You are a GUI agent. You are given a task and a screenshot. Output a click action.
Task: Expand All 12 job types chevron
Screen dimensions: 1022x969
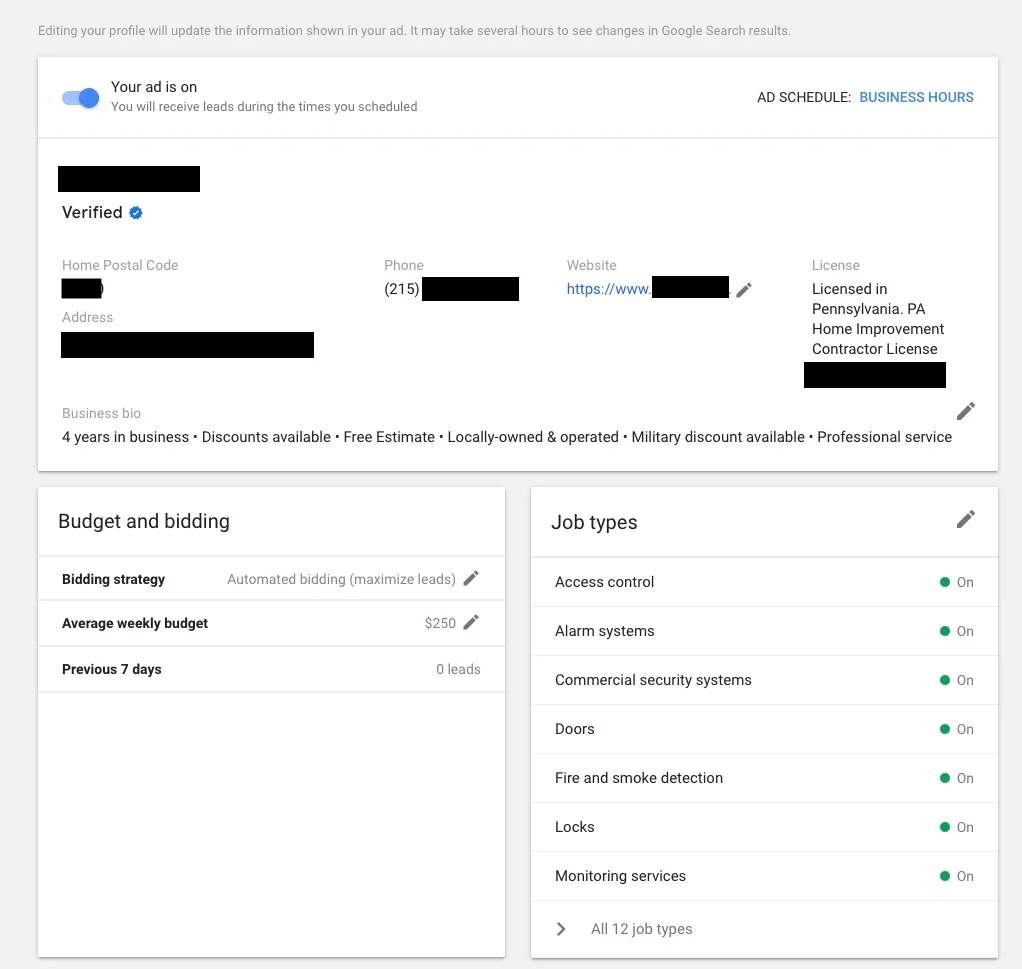click(x=561, y=929)
